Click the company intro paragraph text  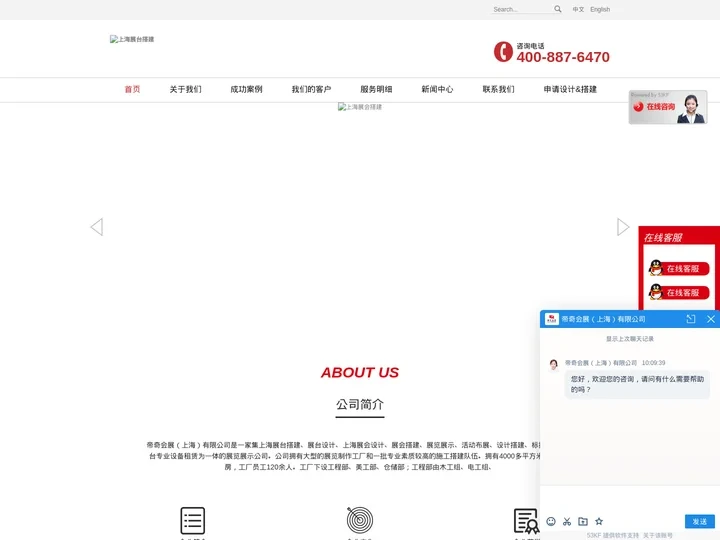343,456
